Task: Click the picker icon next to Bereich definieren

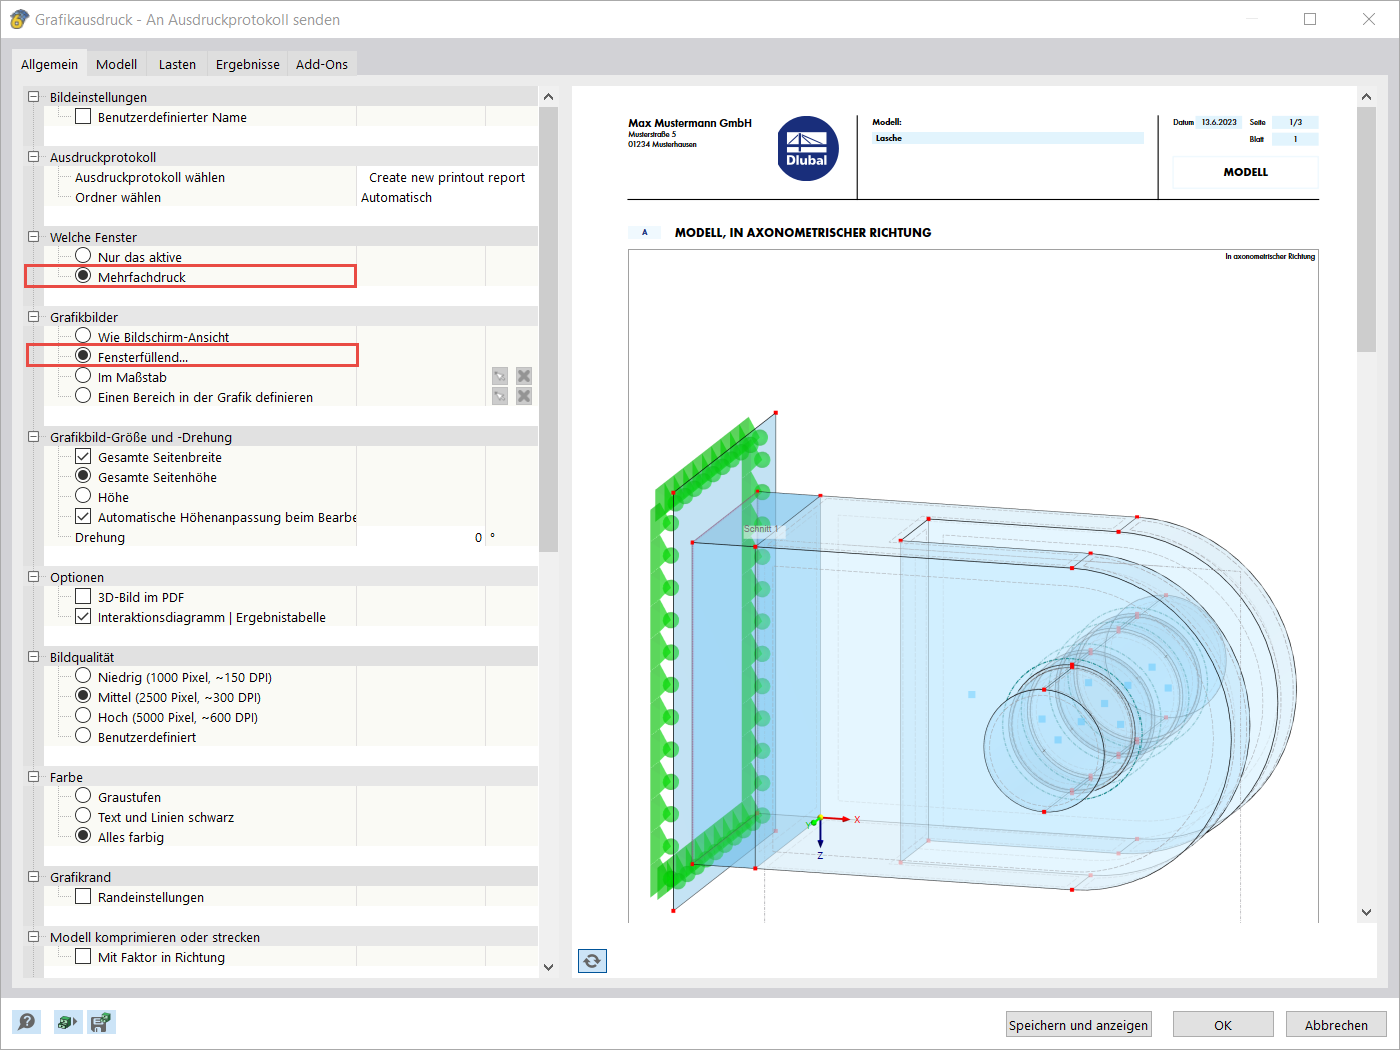Action: [499, 395]
